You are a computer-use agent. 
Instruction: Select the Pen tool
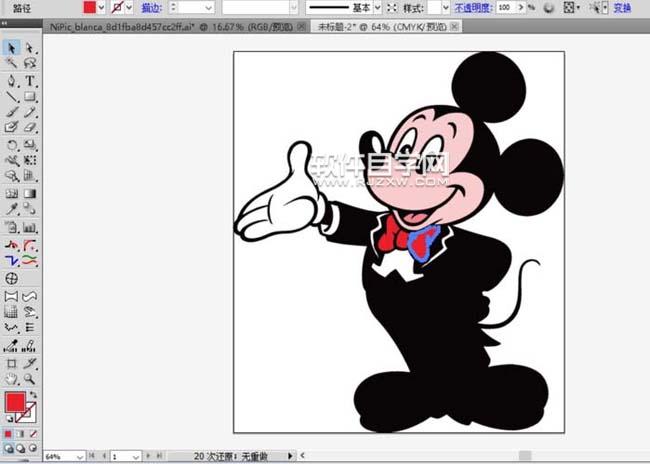pos(11,80)
